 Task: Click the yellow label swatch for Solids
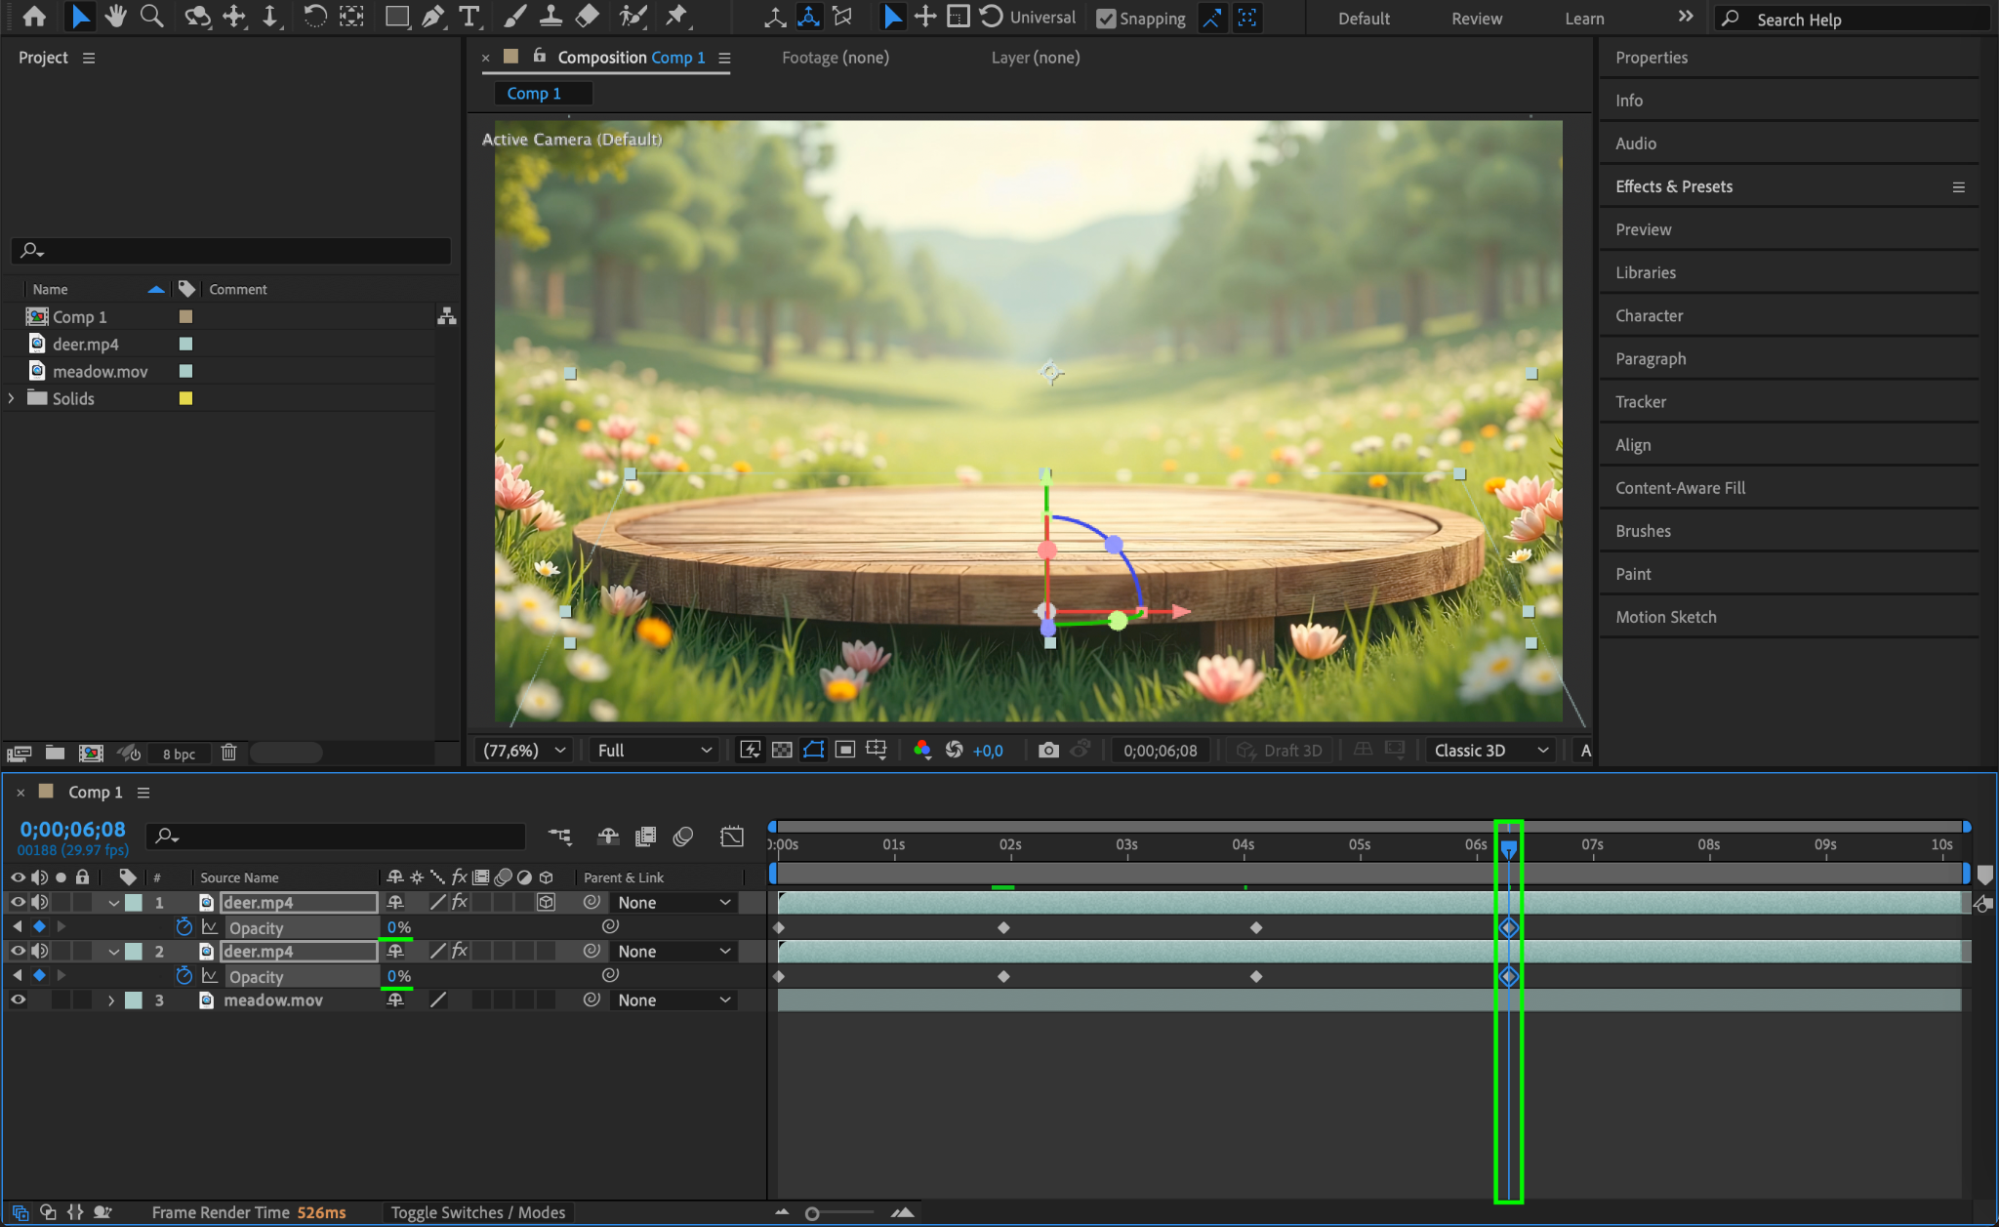(186, 398)
